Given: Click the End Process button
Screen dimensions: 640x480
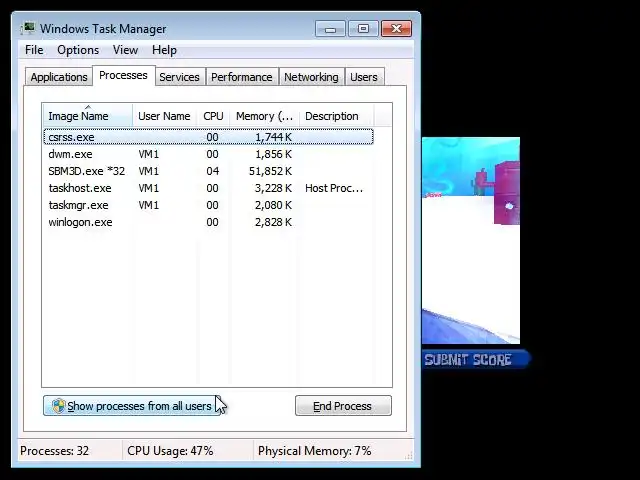Looking at the screenshot, I should 343,406.
